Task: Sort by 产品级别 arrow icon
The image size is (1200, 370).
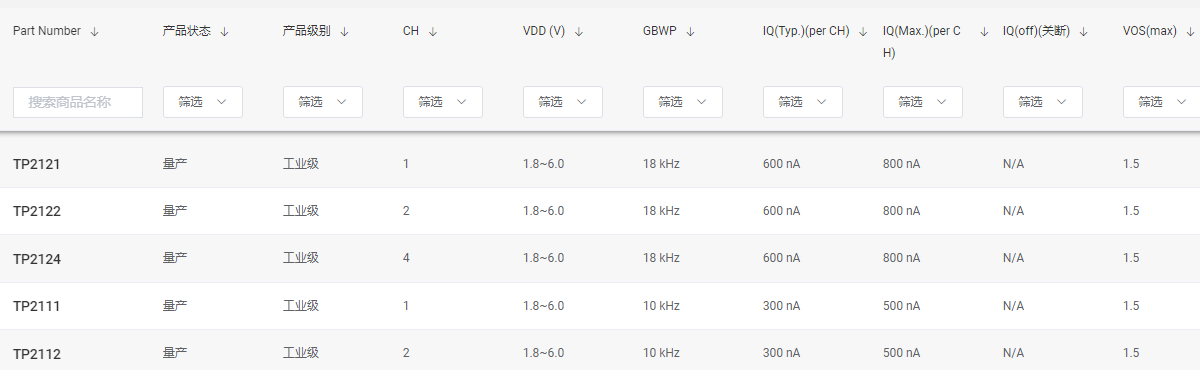Action: coord(345,31)
